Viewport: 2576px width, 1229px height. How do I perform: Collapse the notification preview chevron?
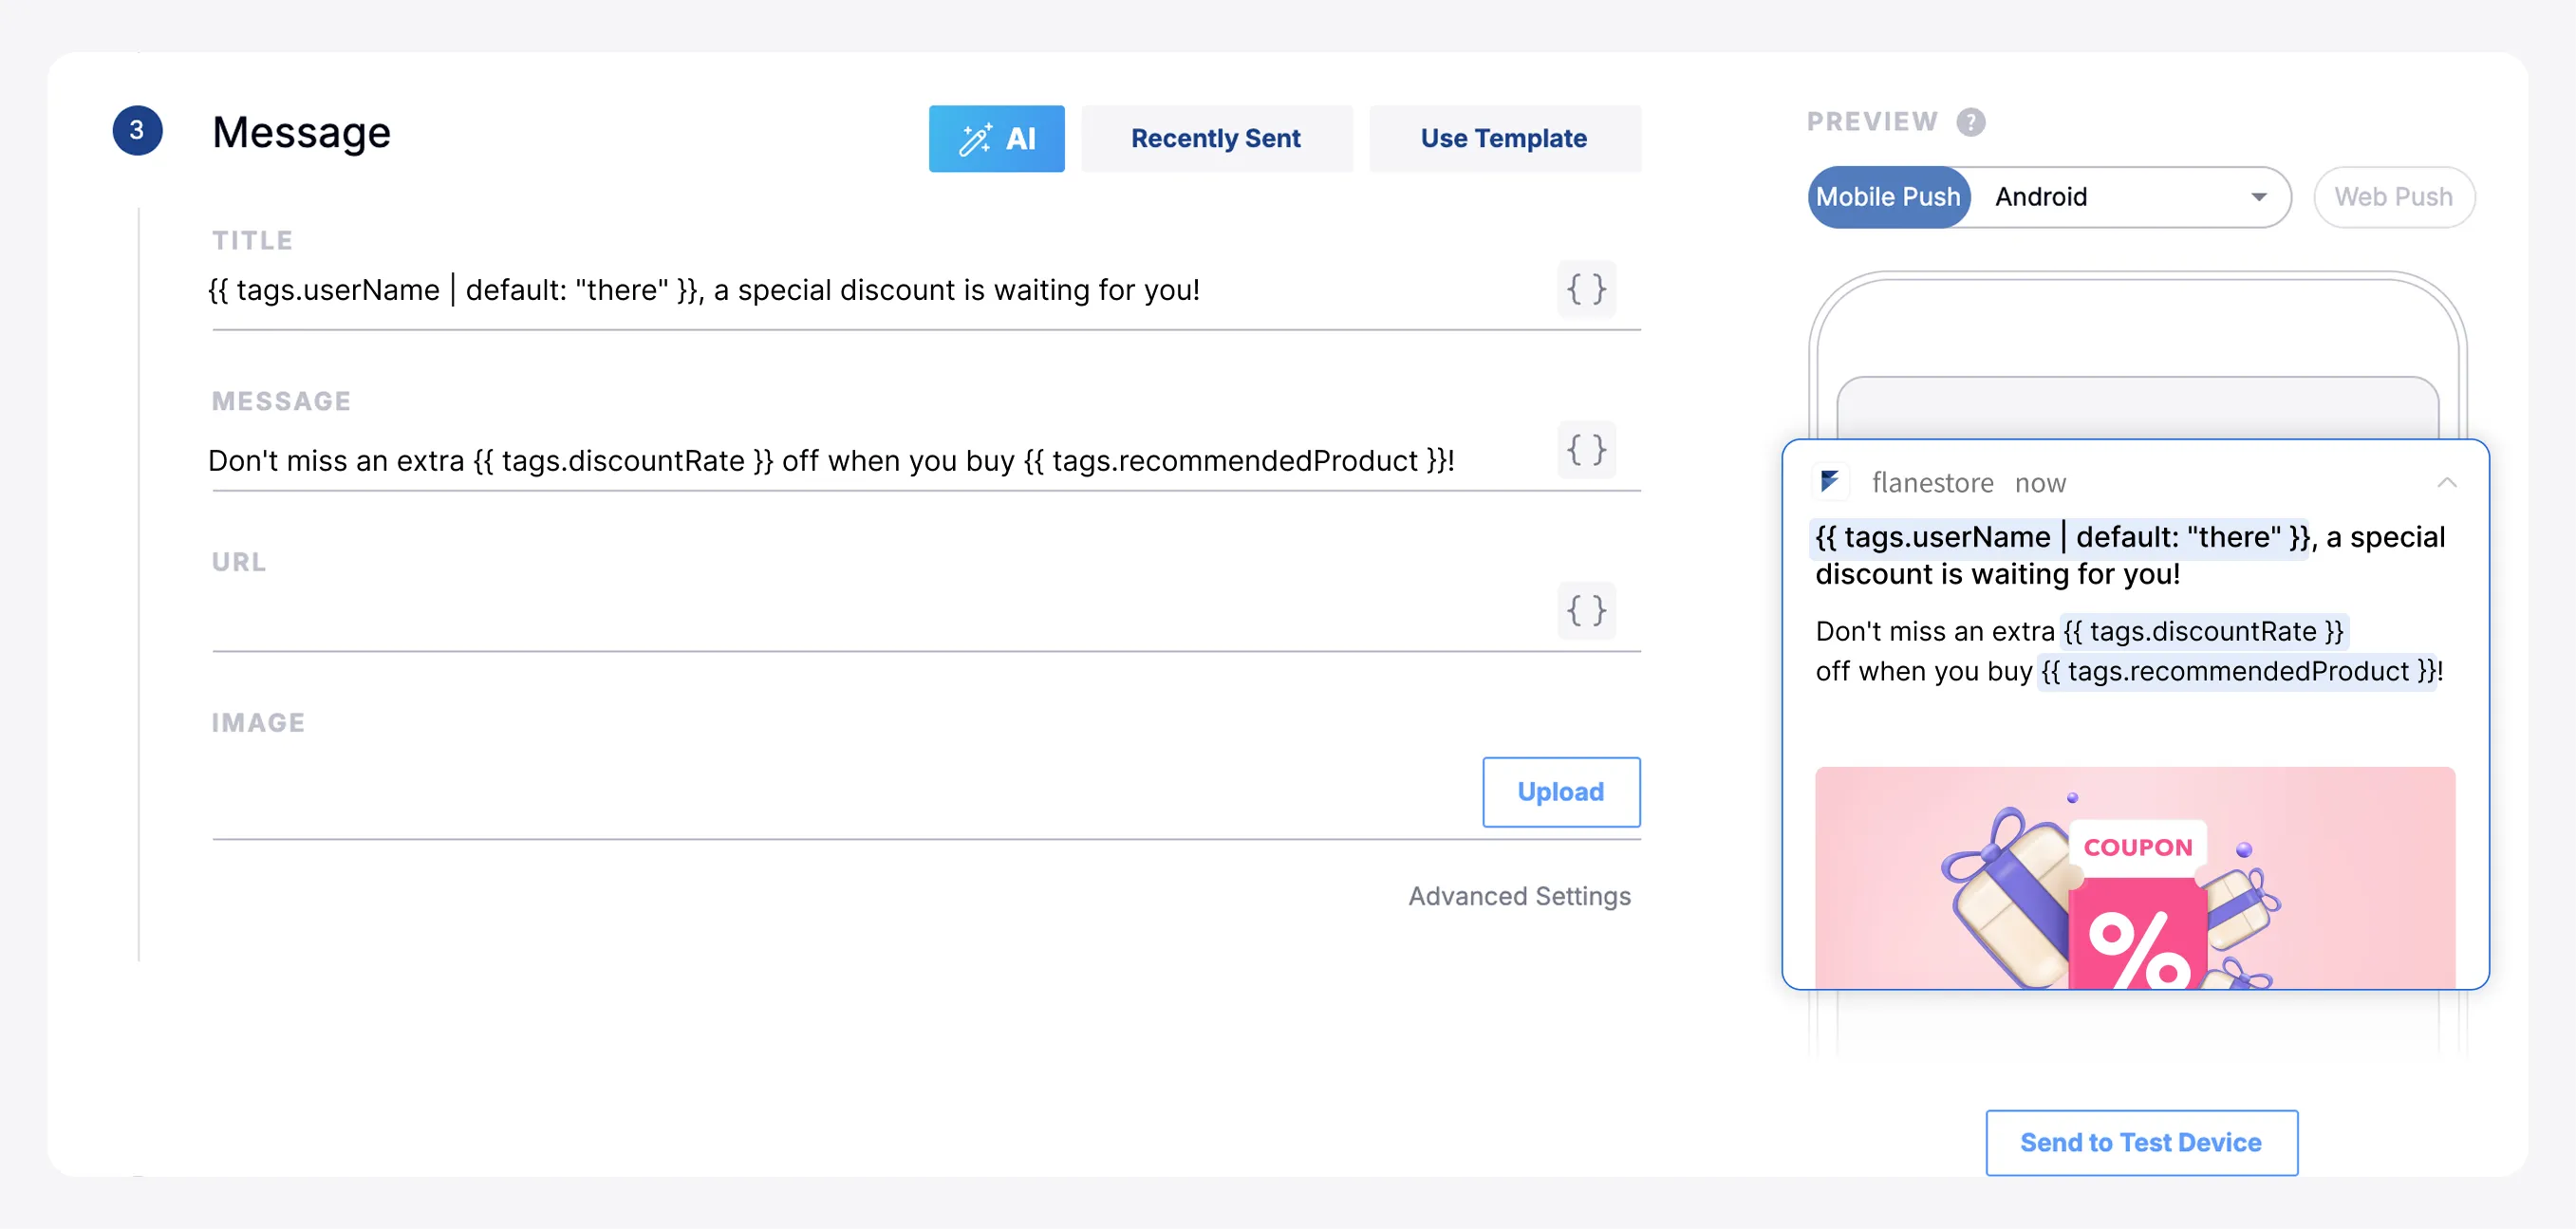click(2446, 482)
